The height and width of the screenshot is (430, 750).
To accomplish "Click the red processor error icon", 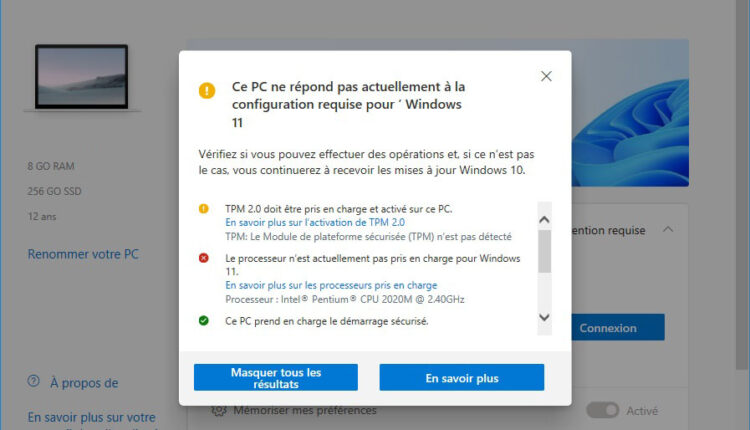I will (x=204, y=258).
